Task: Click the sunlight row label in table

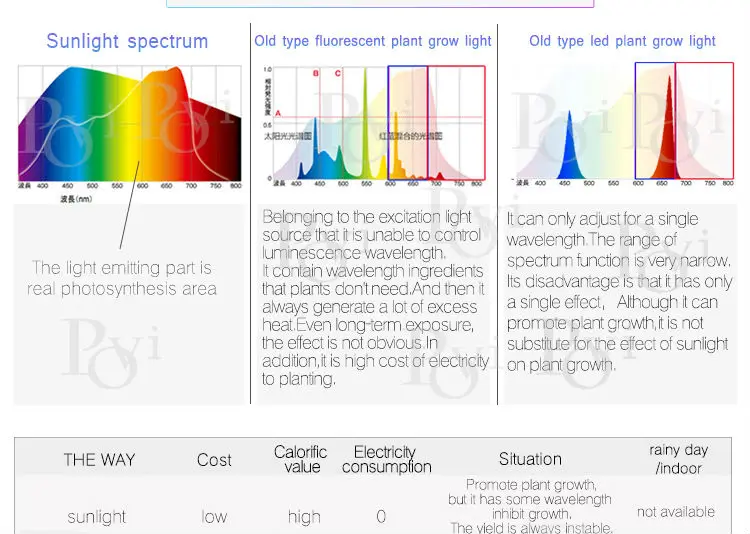Action: pos(97,517)
